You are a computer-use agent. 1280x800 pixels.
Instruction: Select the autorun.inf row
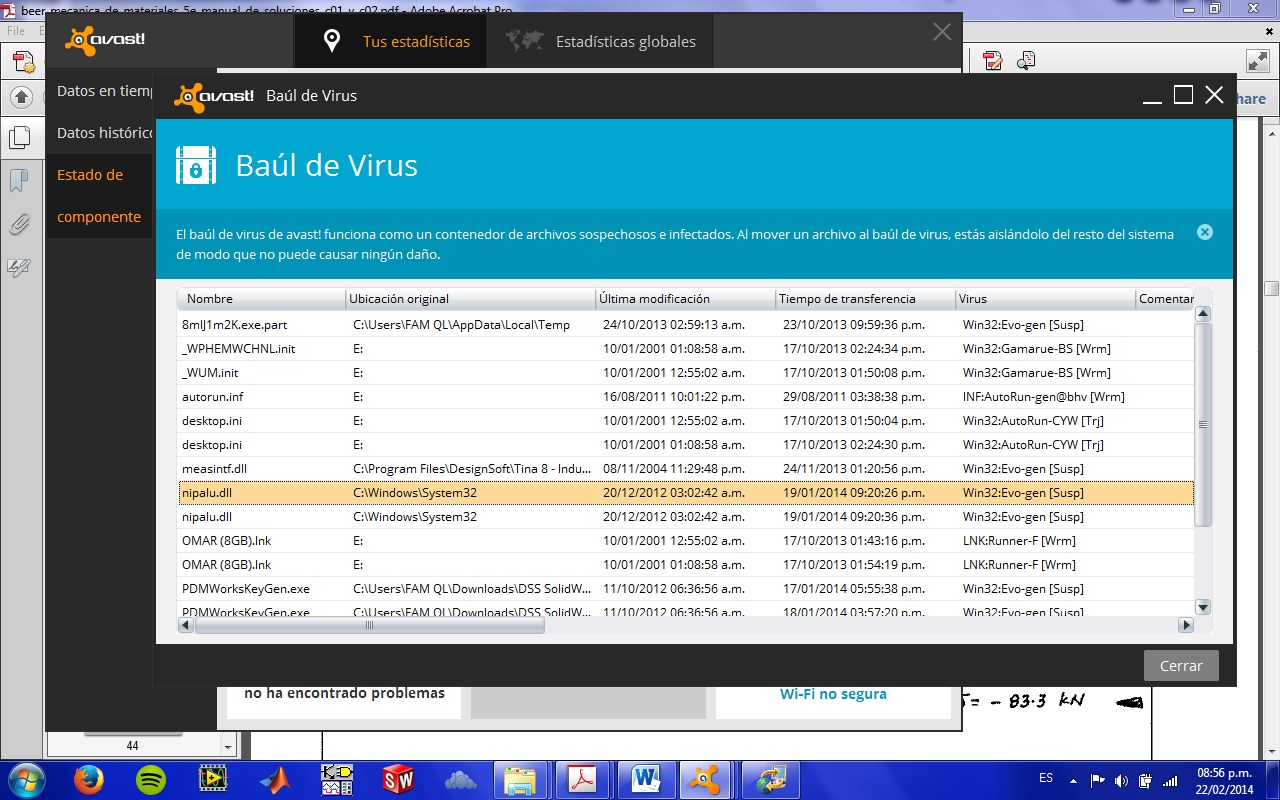pos(686,397)
